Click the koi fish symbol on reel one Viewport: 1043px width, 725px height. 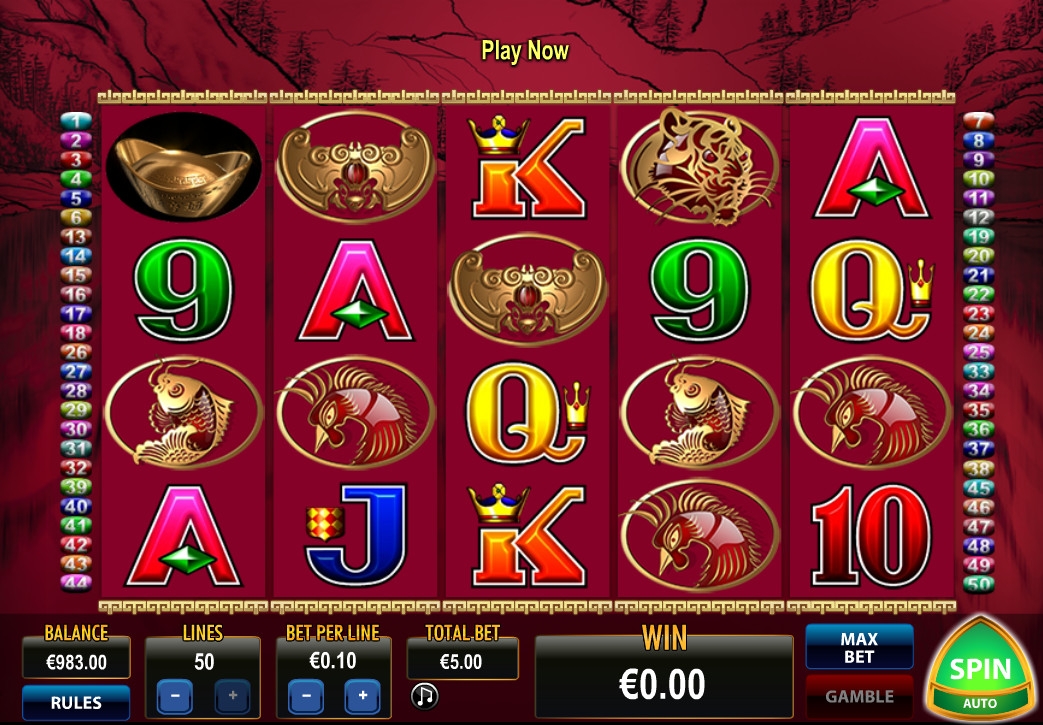click(x=184, y=412)
